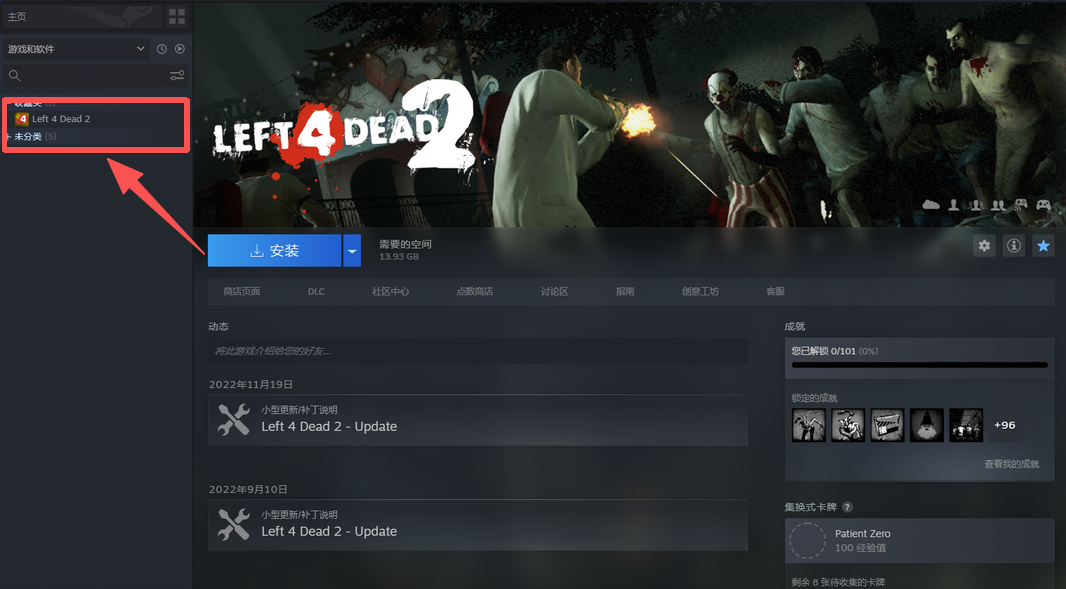Image resolution: width=1066 pixels, height=589 pixels.
Task: Open game info circle button
Action: 1014,246
